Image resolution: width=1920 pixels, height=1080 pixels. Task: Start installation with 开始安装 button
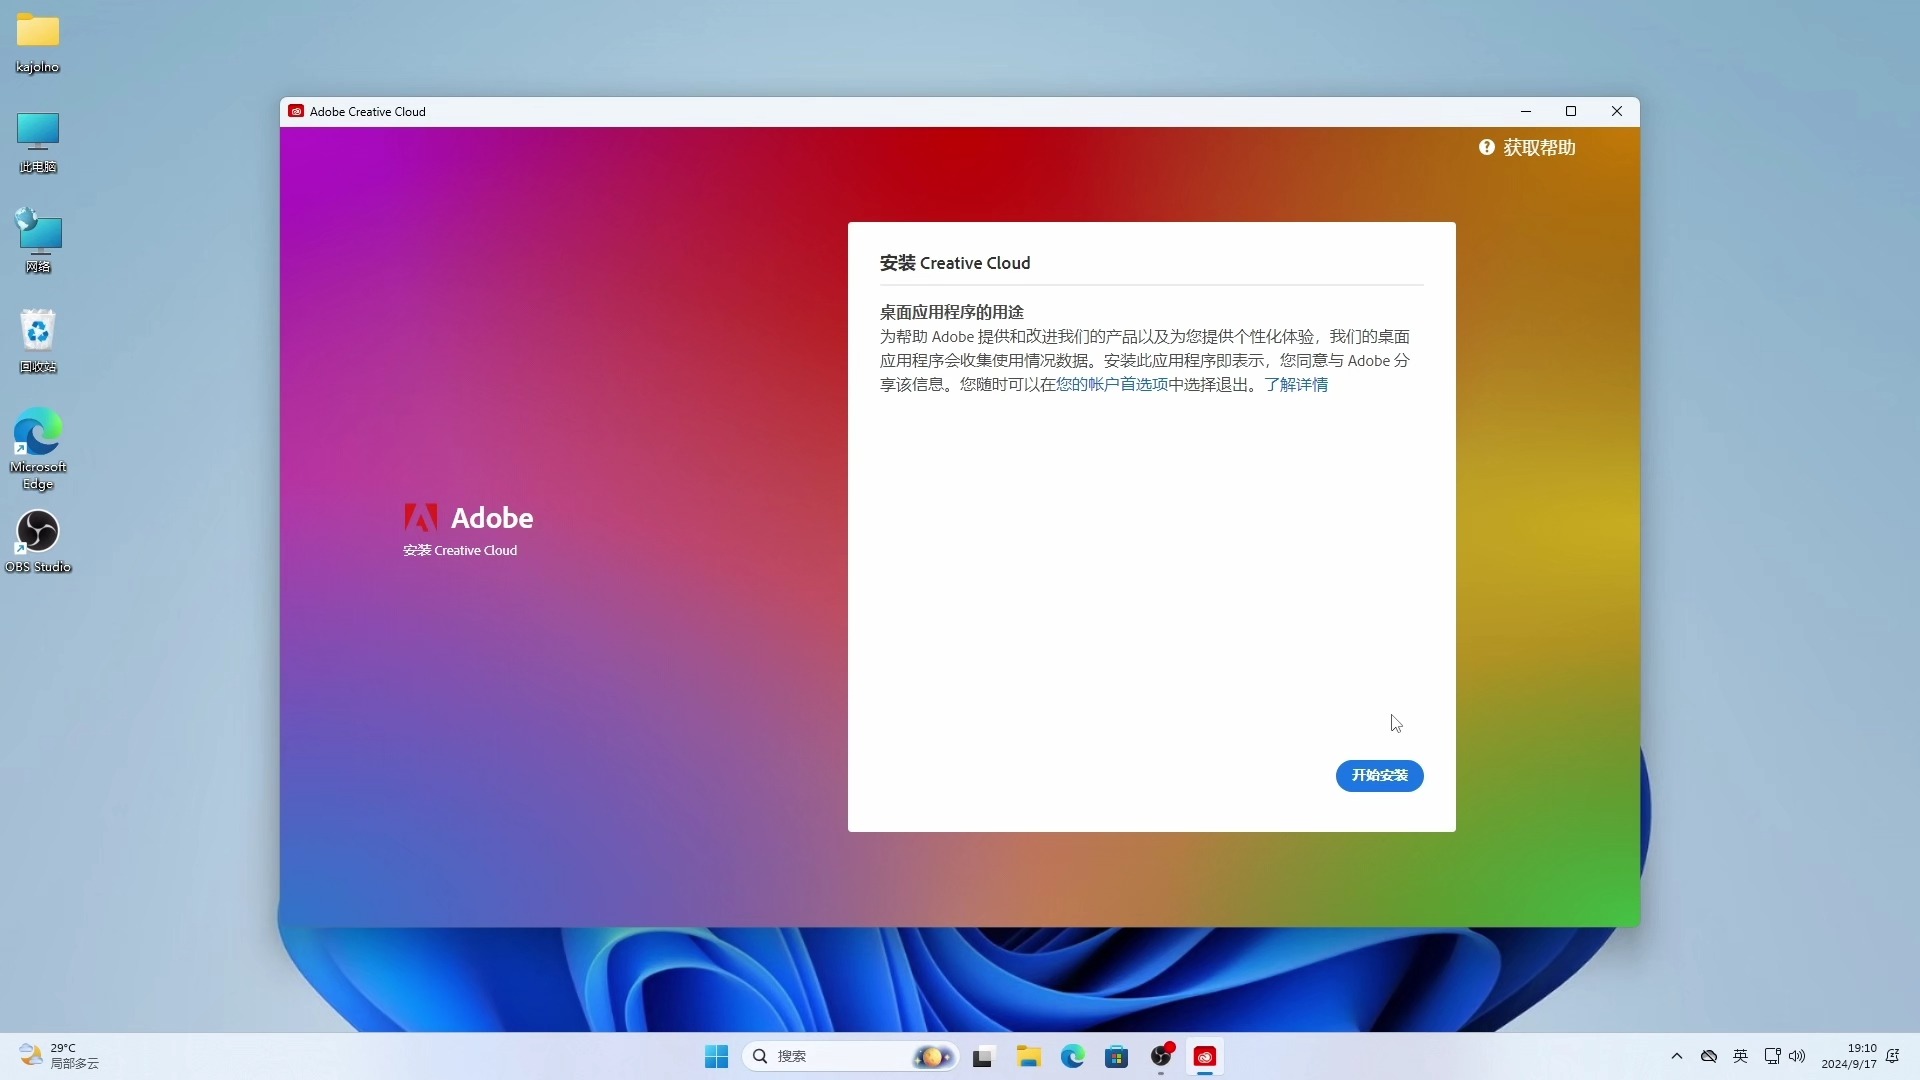coord(1379,775)
